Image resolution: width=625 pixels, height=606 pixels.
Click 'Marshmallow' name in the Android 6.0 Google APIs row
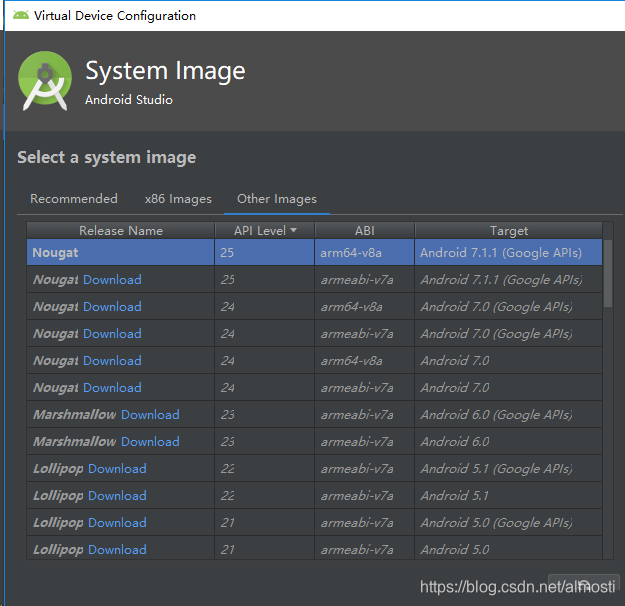tap(75, 415)
